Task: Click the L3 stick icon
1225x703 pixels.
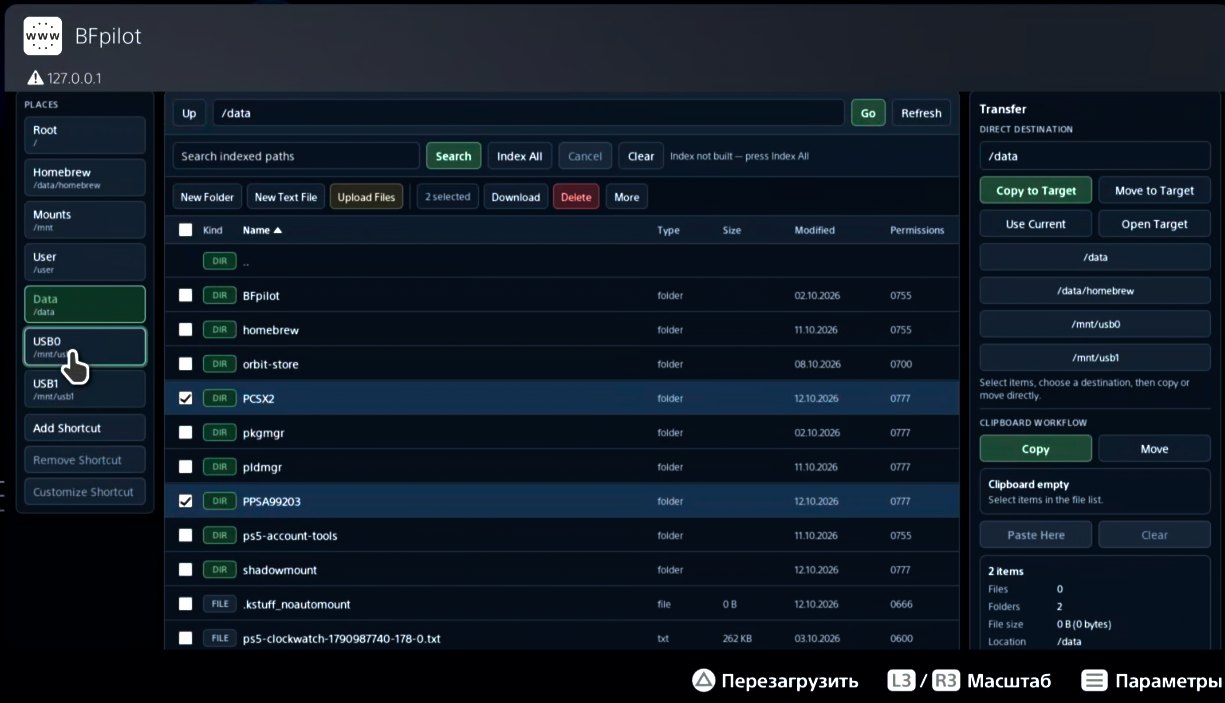Action: pos(901,681)
